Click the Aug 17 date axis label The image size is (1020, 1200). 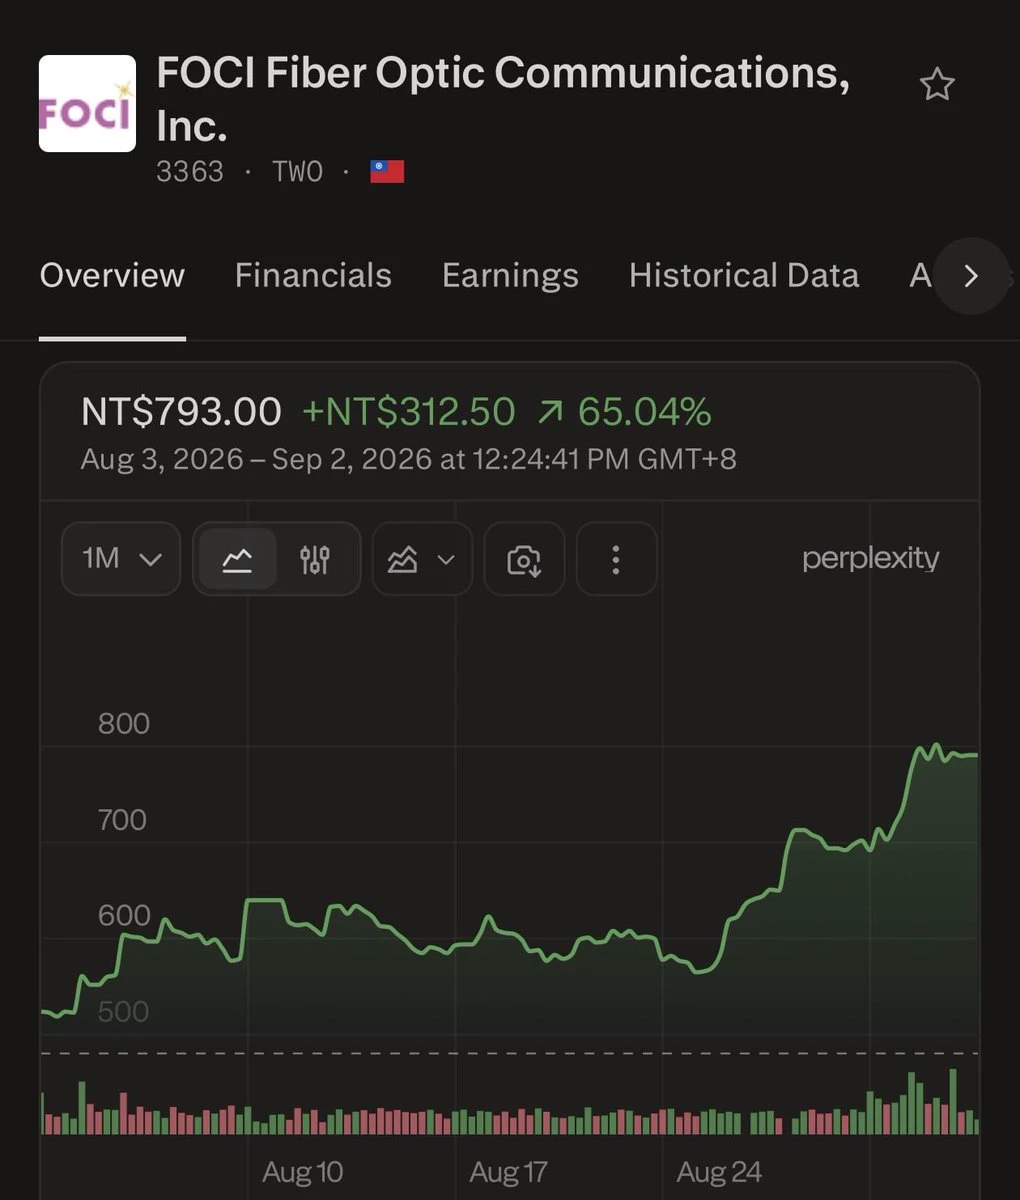click(x=509, y=1172)
